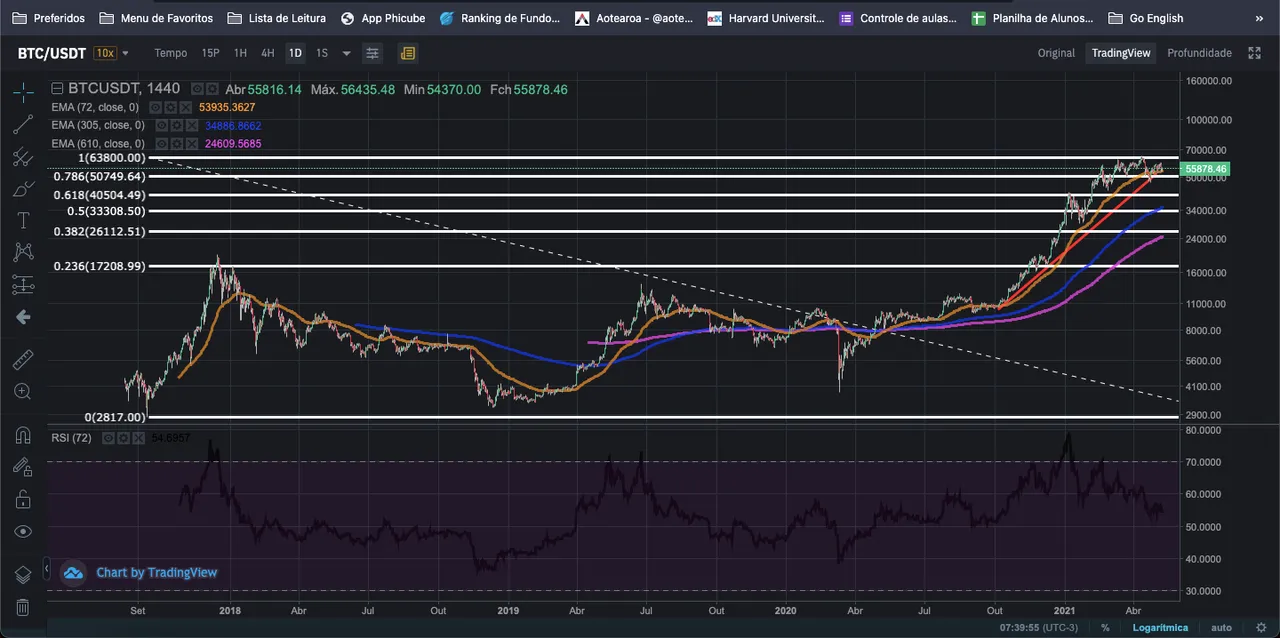Screen dimensions: 1280x638
Task: Toggle Logarítmica scale
Action: coord(1160,628)
